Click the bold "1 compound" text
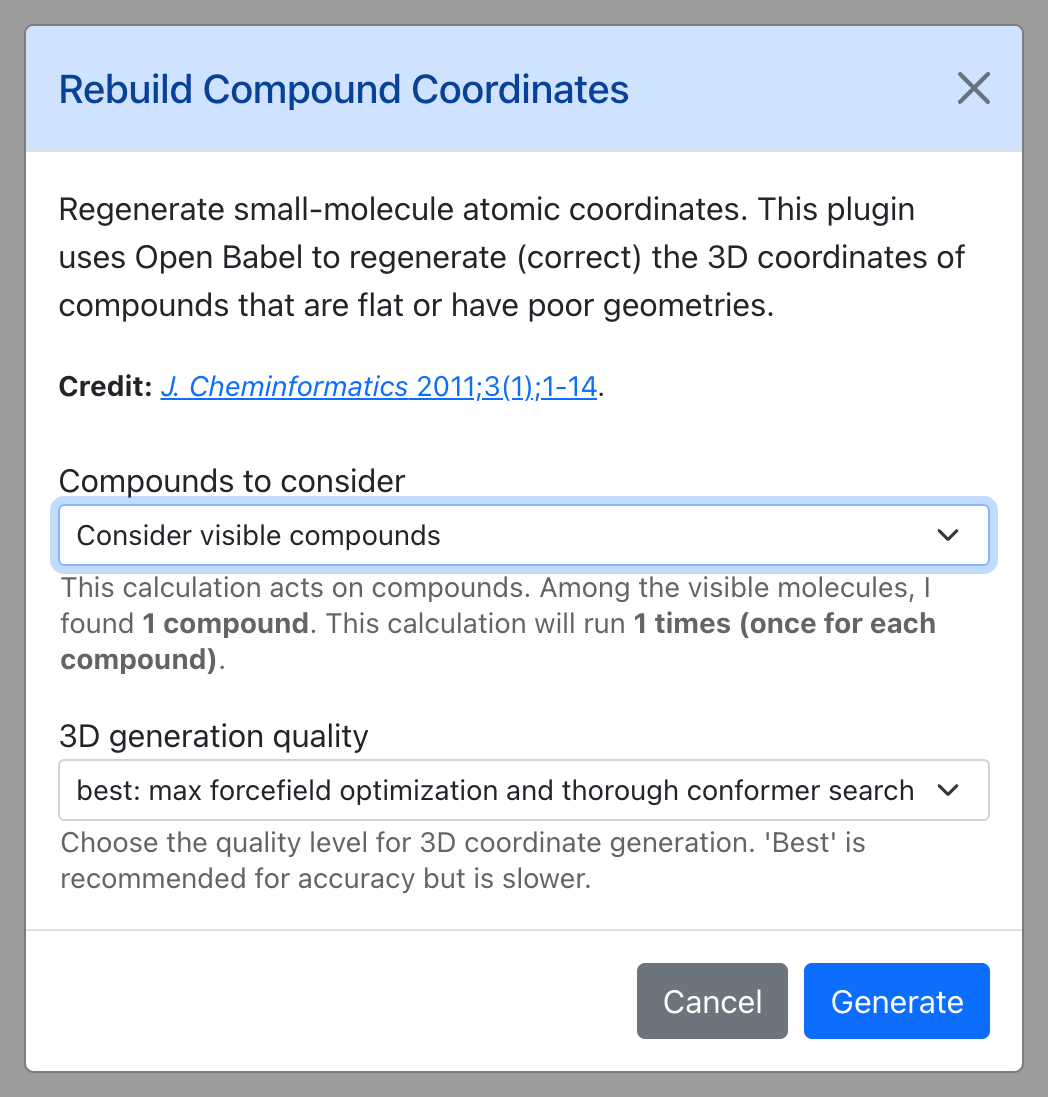Viewport: 1048px width, 1097px height. pyautogui.click(x=225, y=623)
